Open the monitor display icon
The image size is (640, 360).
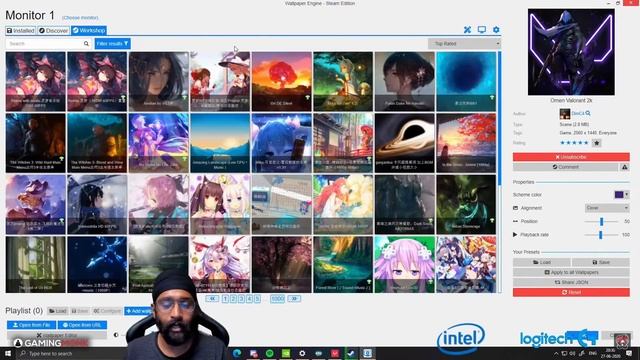[482, 30]
